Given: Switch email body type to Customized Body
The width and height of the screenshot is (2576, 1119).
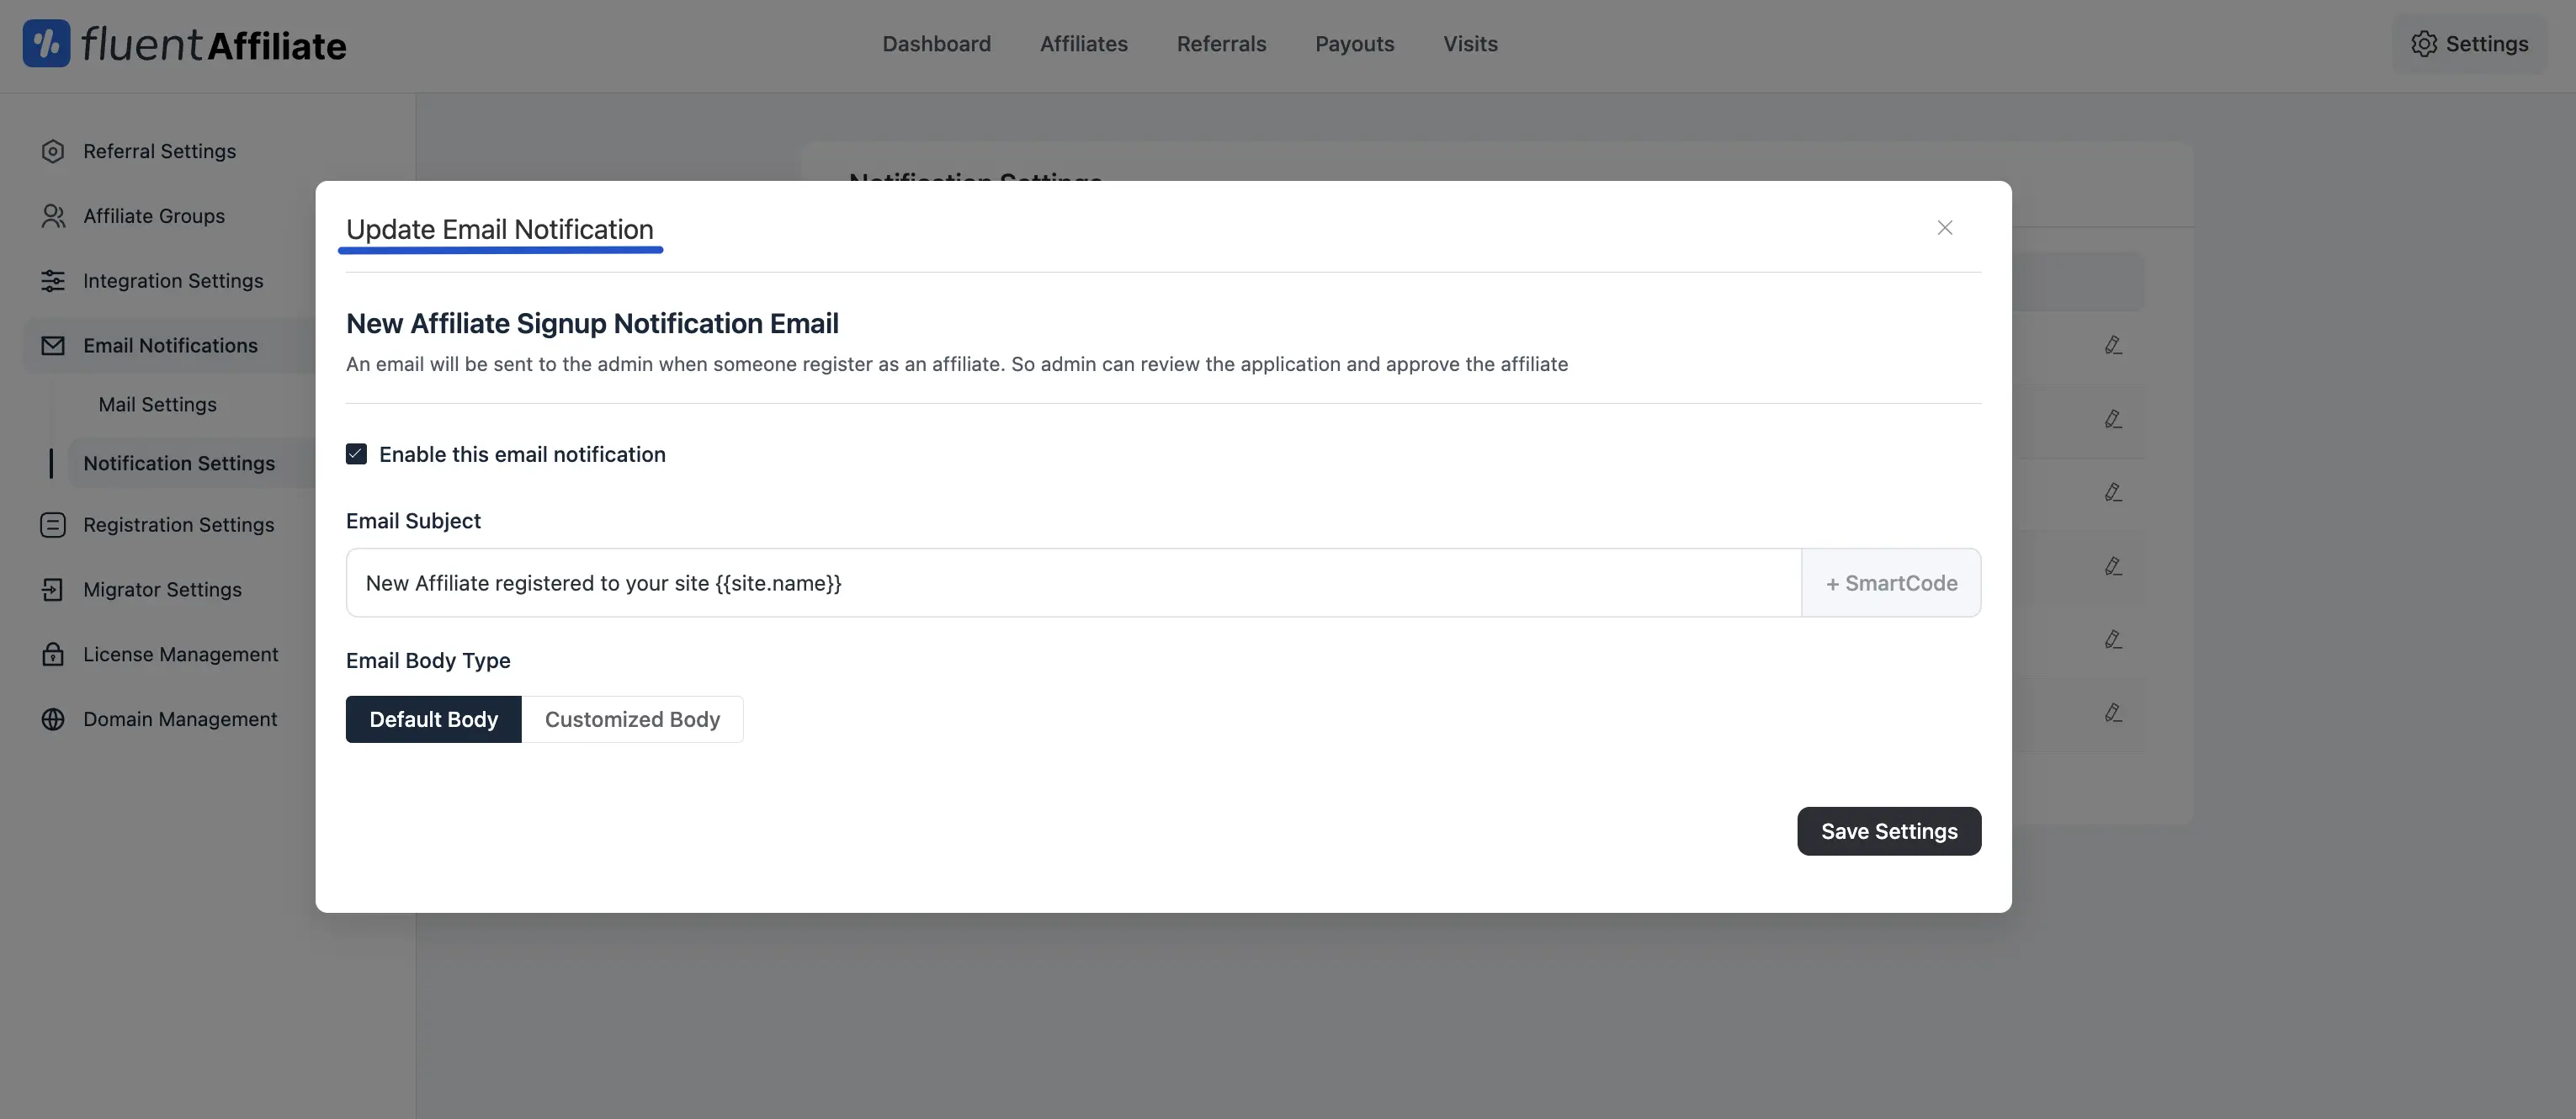Looking at the screenshot, I should pos(632,719).
